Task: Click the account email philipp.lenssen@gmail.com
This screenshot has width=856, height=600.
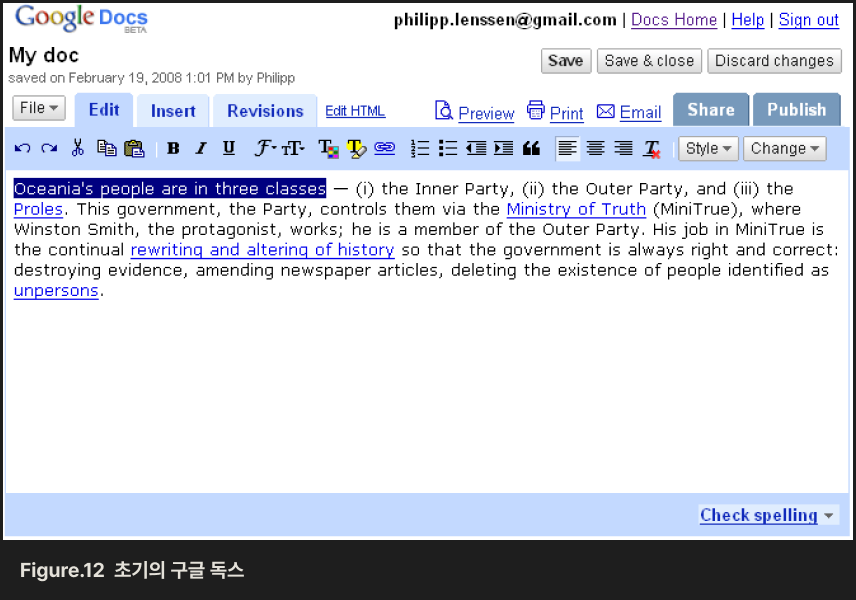Action: coord(505,20)
